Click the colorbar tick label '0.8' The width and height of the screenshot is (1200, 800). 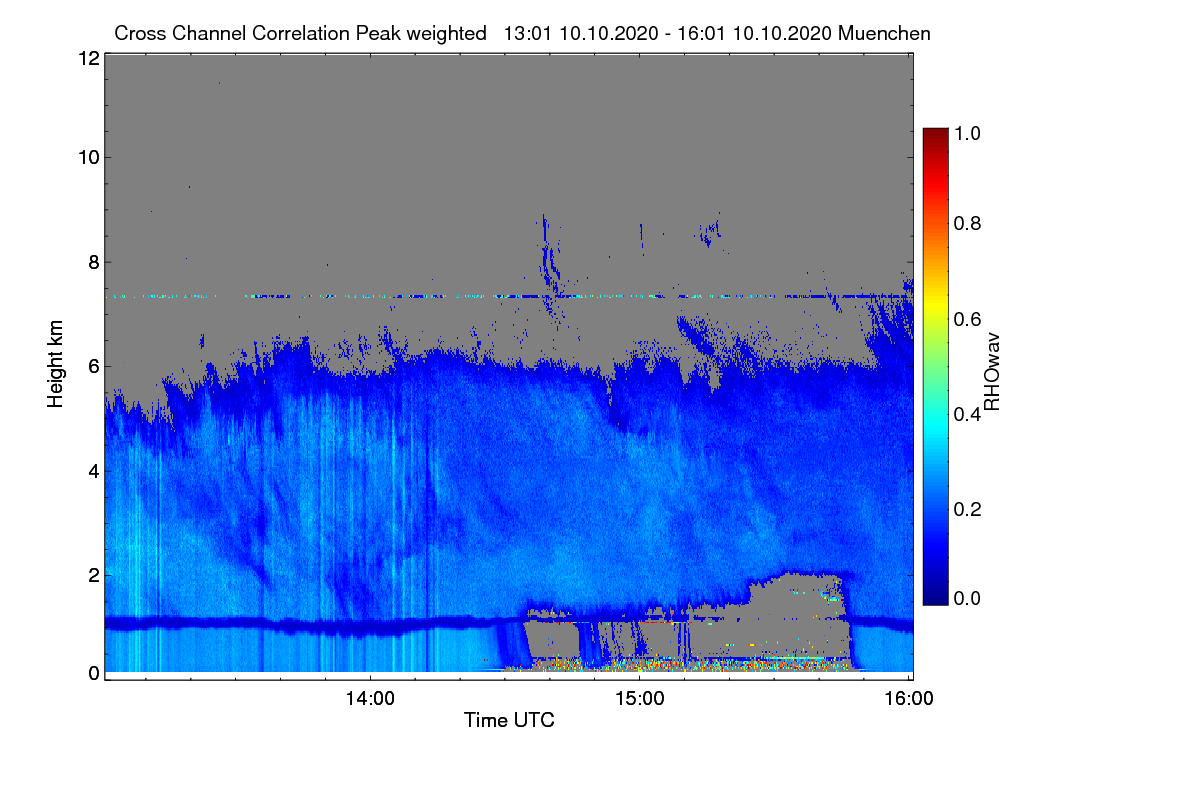tap(966, 224)
